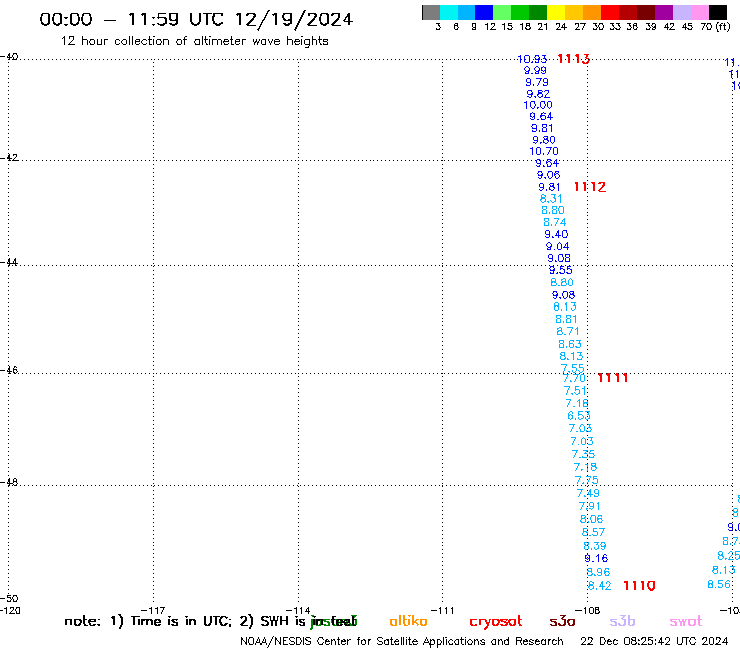The image size is (740, 650).
Task: Click the wave height value 8.42
Action: tap(599, 586)
